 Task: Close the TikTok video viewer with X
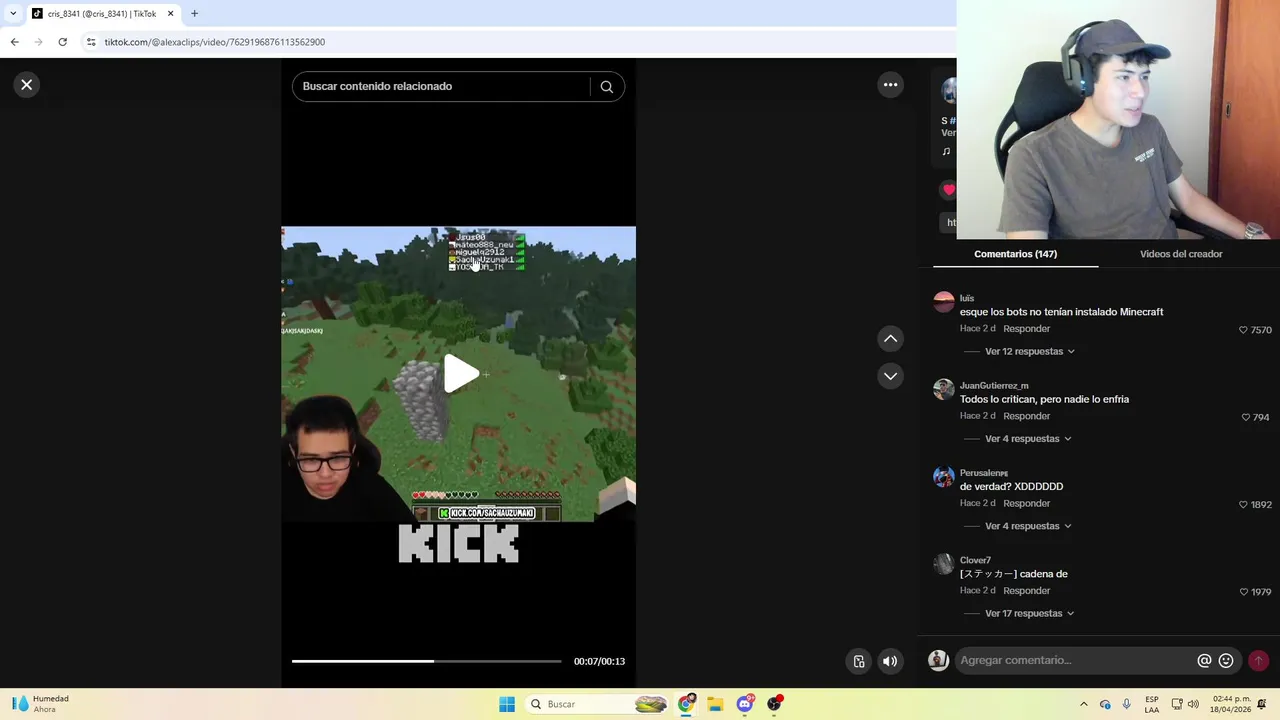tap(27, 85)
